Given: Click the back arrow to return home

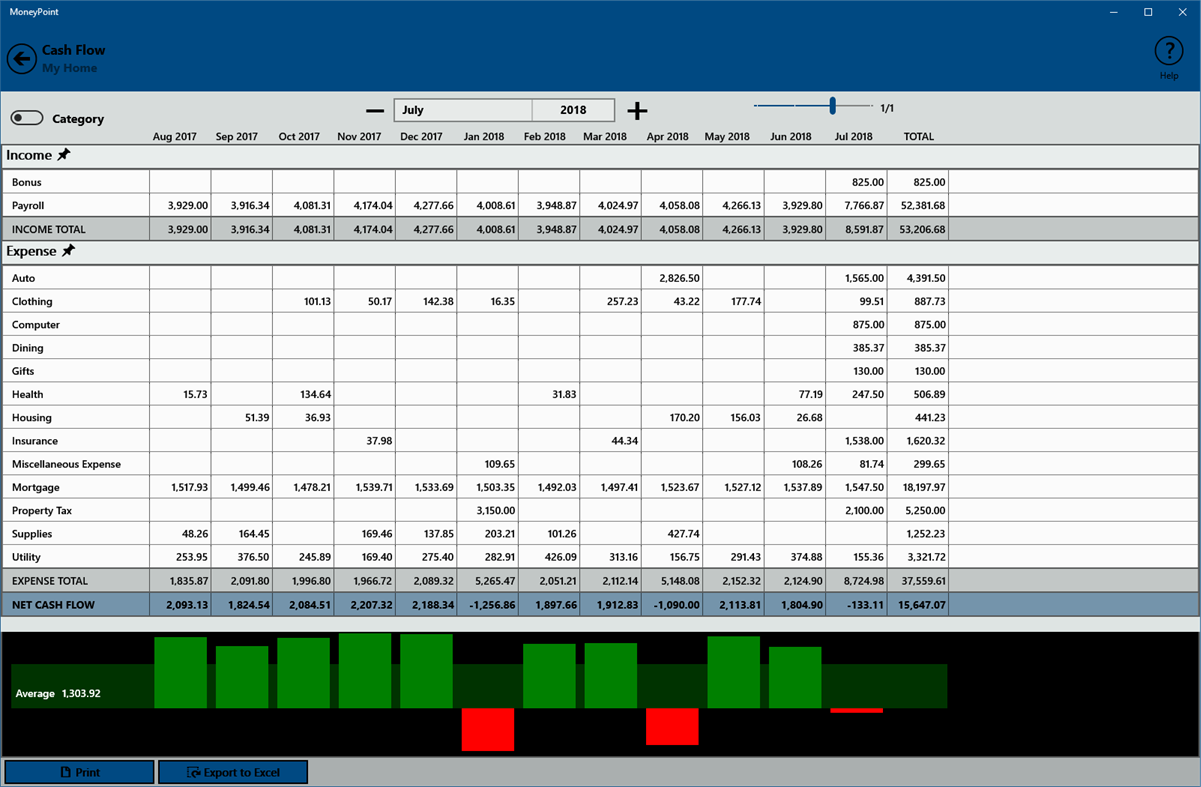Looking at the screenshot, I should (21, 58).
